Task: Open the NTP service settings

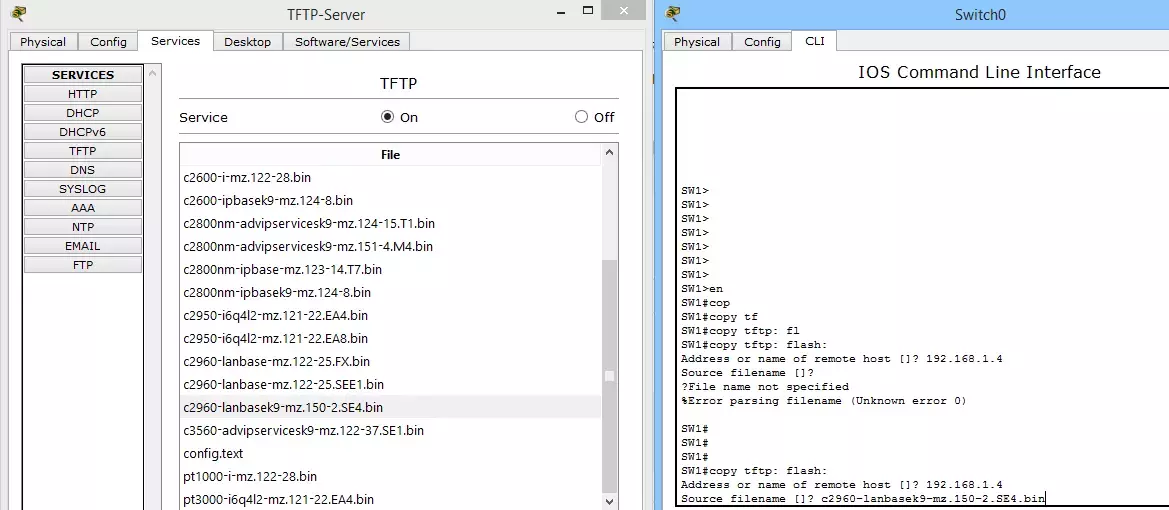Action: pyautogui.click(x=83, y=227)
